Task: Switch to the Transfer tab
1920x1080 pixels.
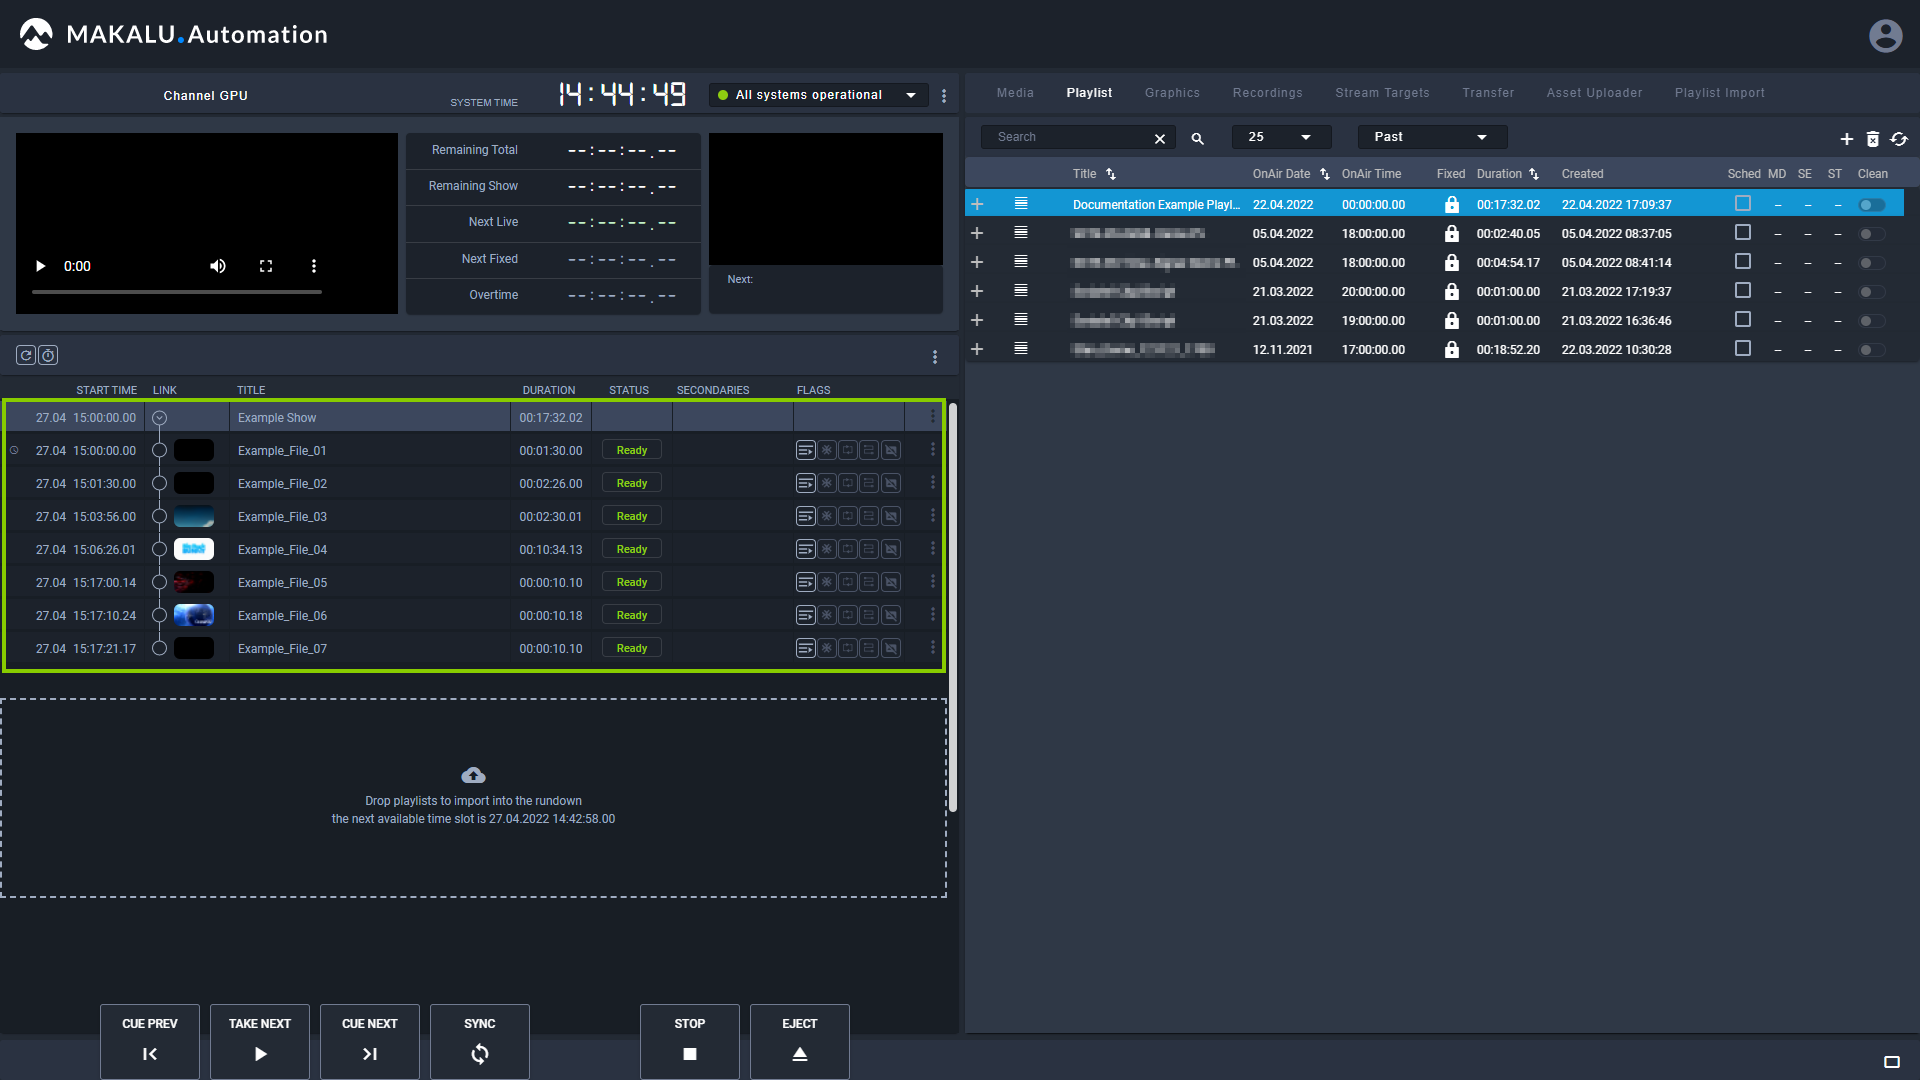Action: point(1488,93)
